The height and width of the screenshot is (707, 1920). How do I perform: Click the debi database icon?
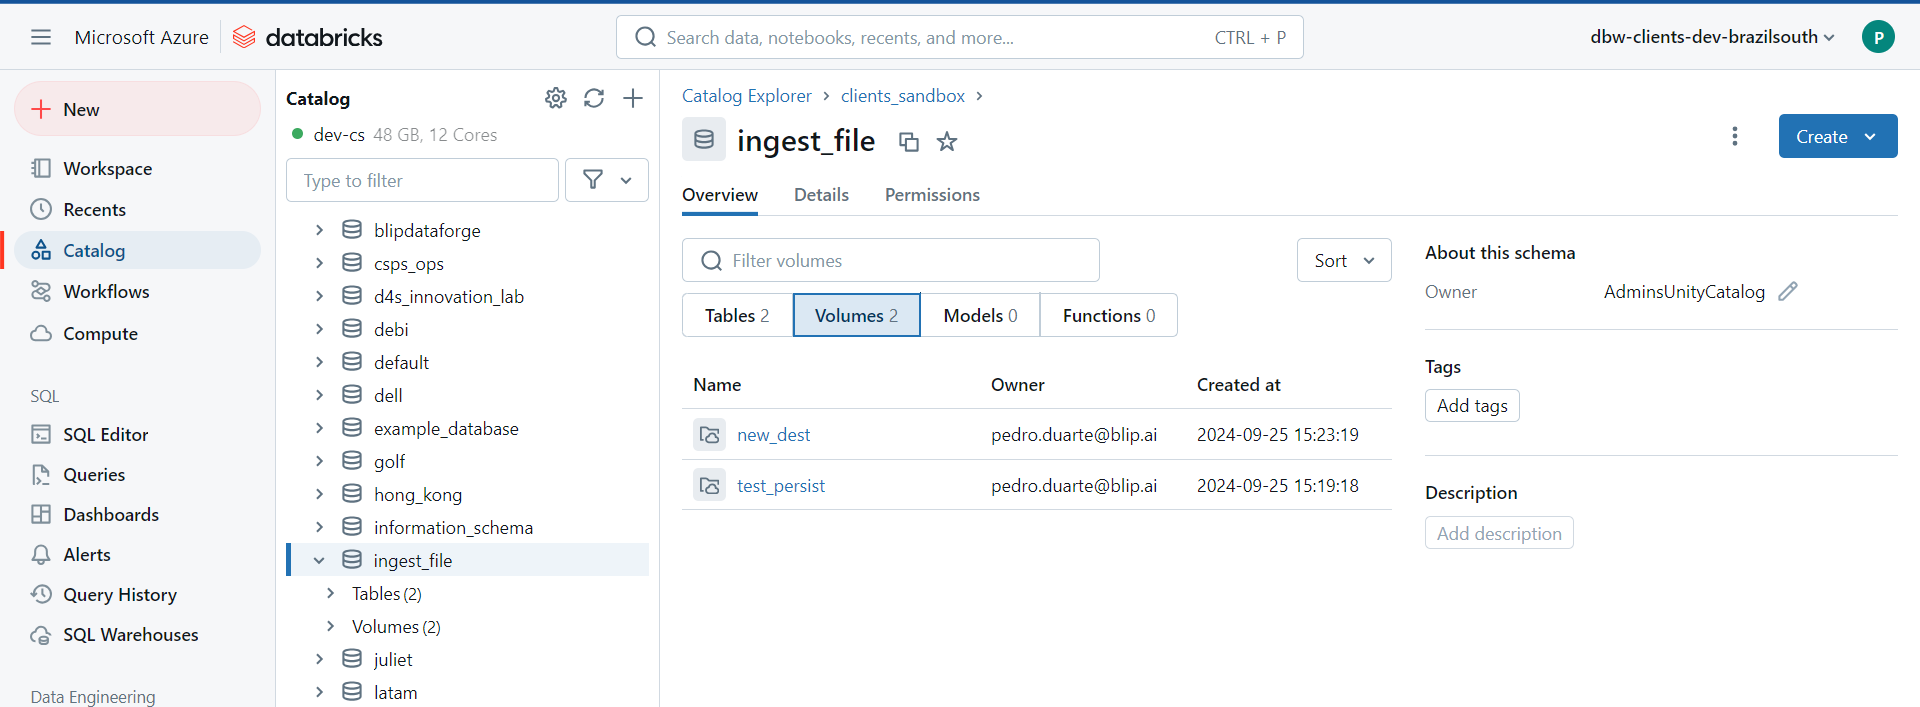click(x=352, y=329)
